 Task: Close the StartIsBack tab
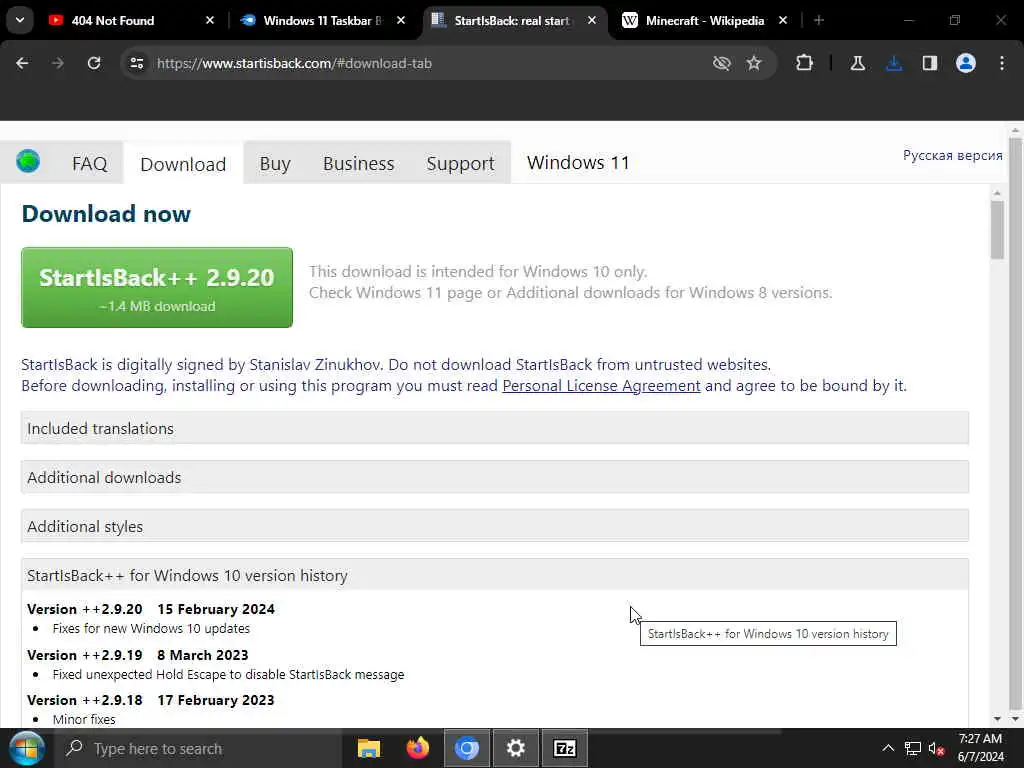click(x=592, y=20)
